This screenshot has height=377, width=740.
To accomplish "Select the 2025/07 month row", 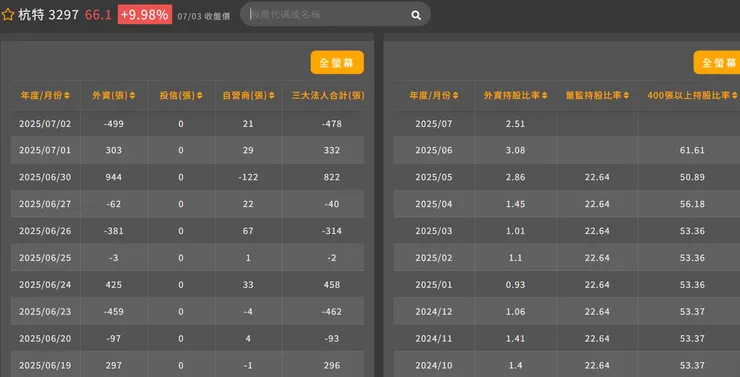I will pos(567,124).
